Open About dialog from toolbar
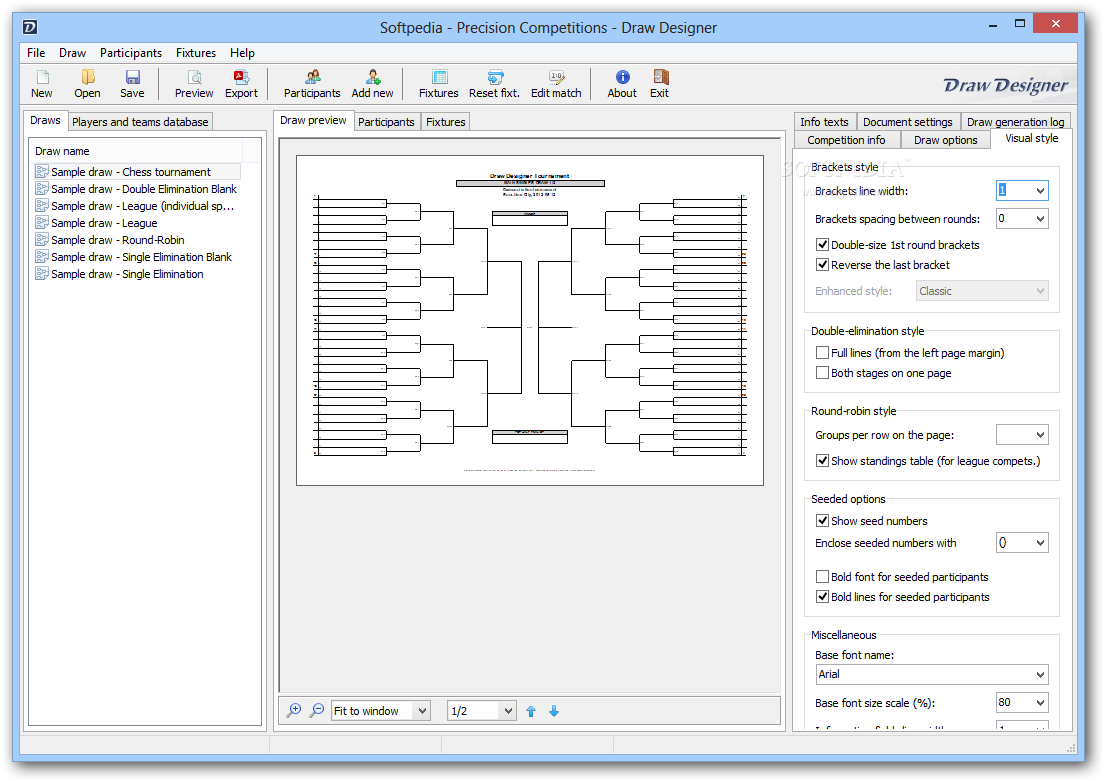 tap(622, 84)
